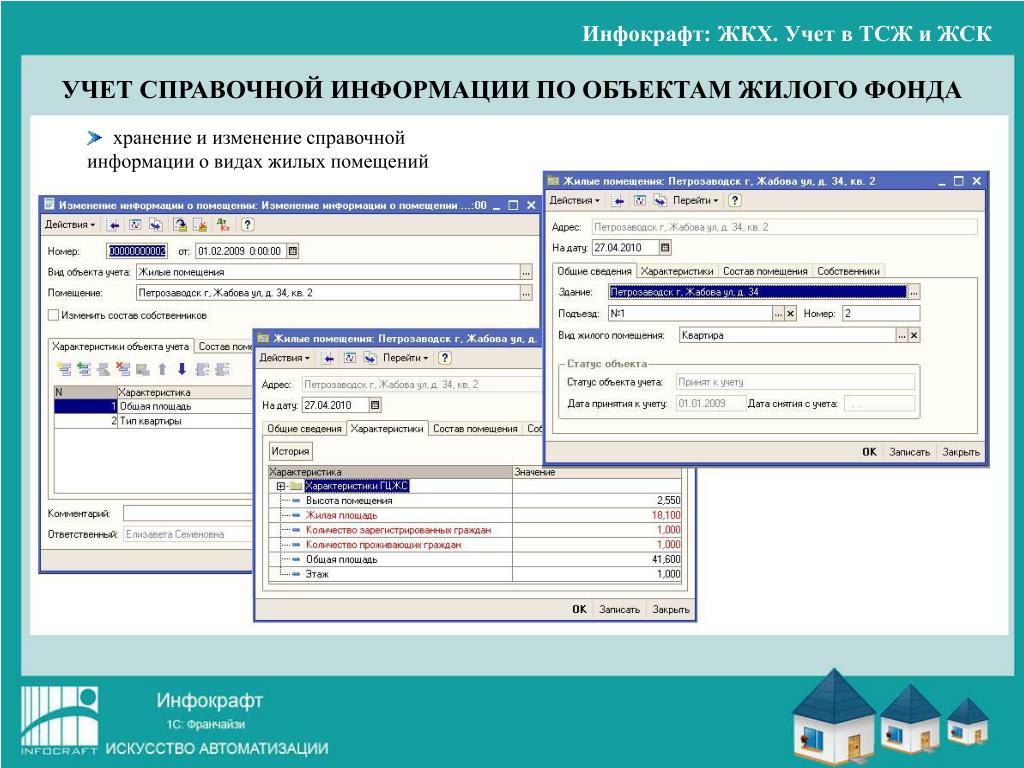Click blue left-arrow icon in Изменение информации toolbar

pyautogui.click(x=114, y=225)
